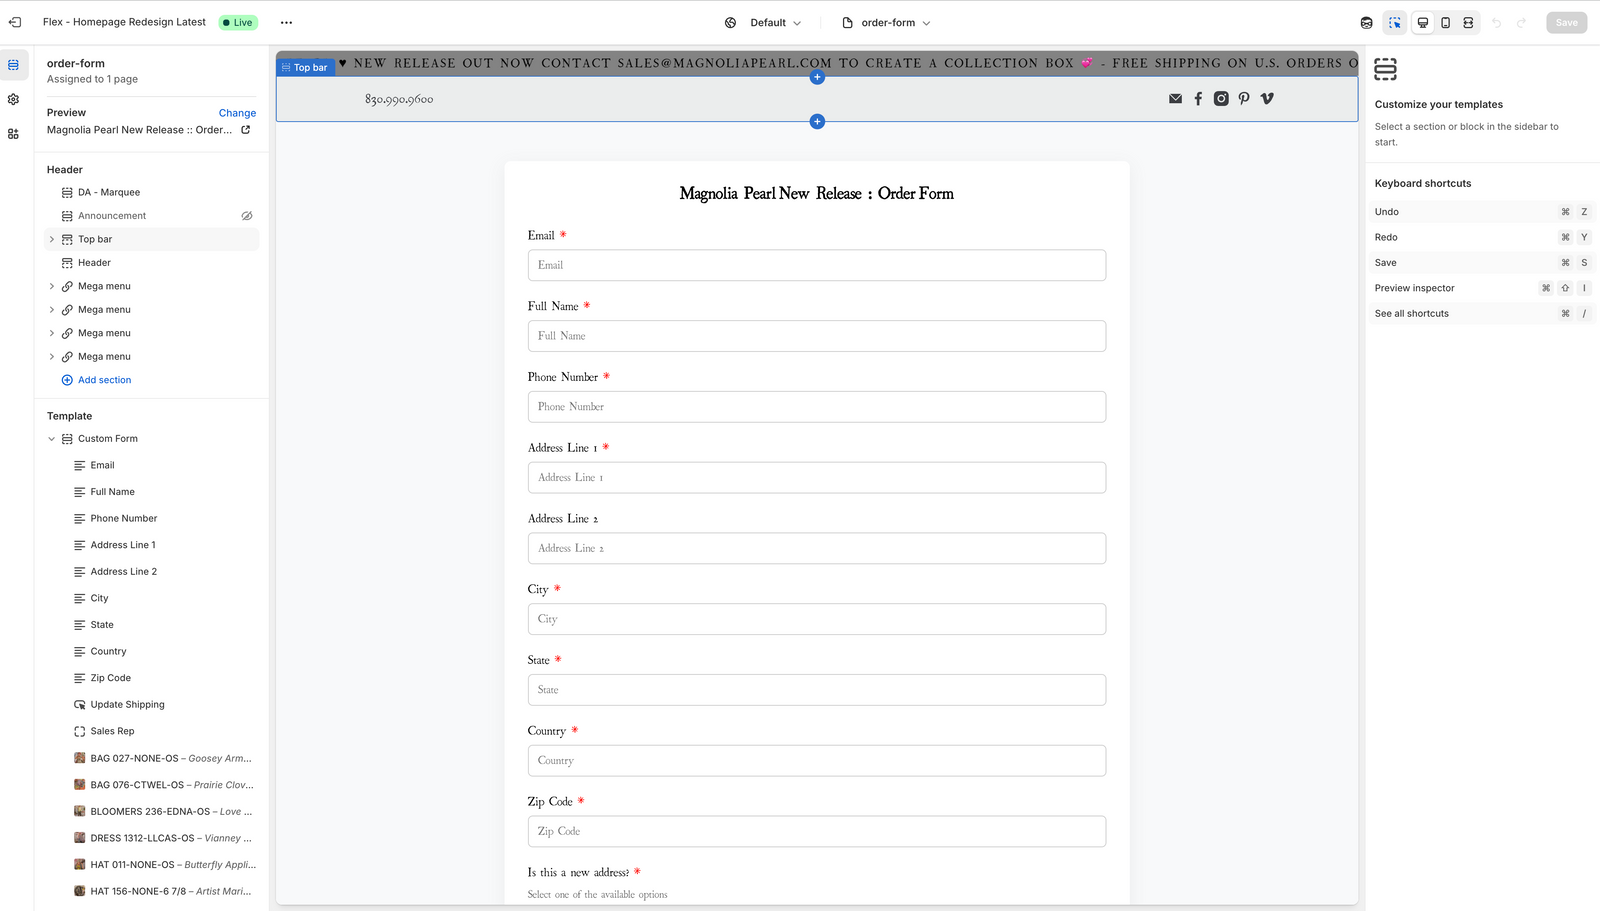1600x911 pixels.
Task: Open Theme settings gear in left rail
Action: click(x=13, y=99)
